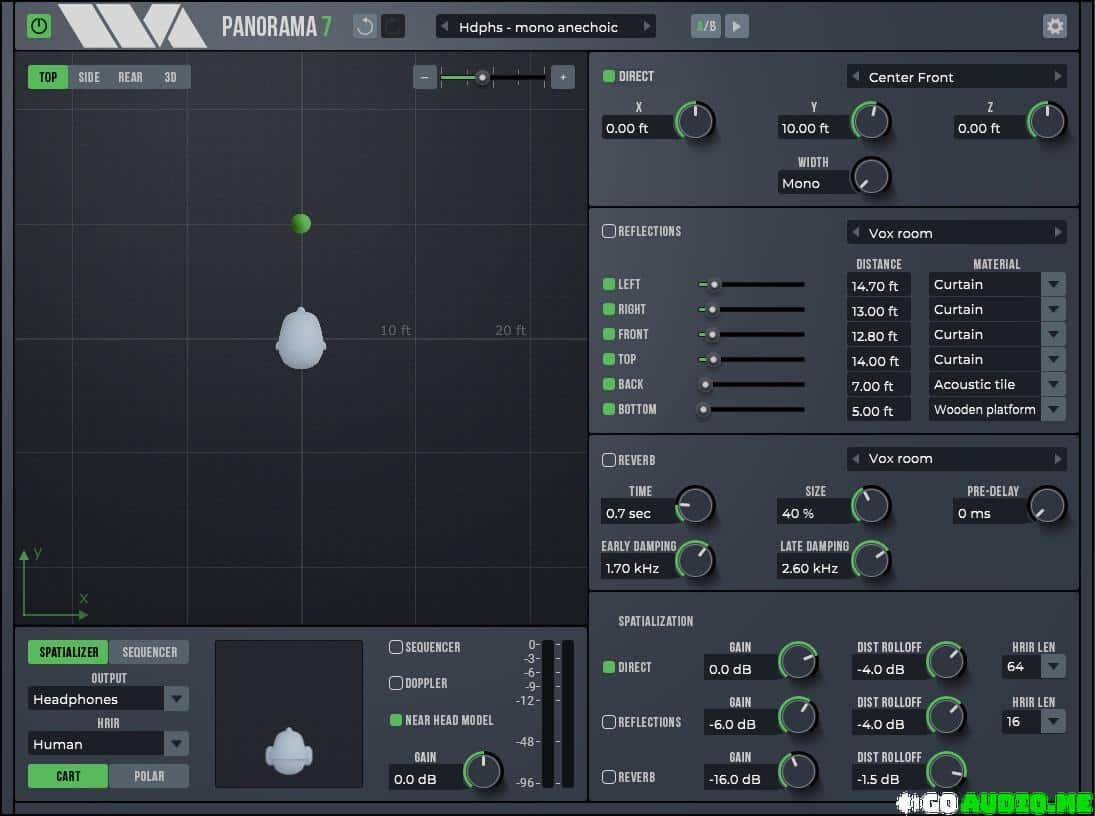Image resolution: width=1095 pixels, height=816 pixels.
Task: Click the undo arrow icon in header
Action: 365,27
